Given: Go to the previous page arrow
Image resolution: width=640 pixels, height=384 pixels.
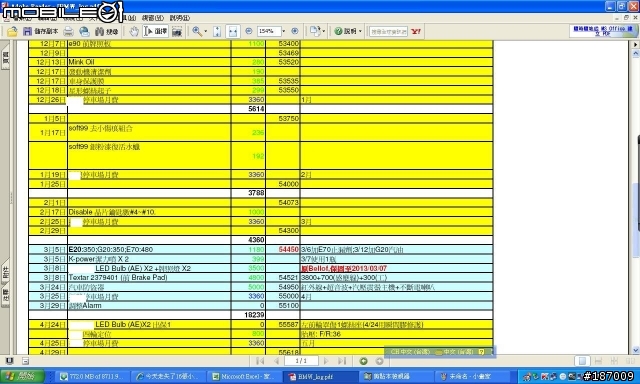Looking at the screenshot, I should (x=276, y=361).
